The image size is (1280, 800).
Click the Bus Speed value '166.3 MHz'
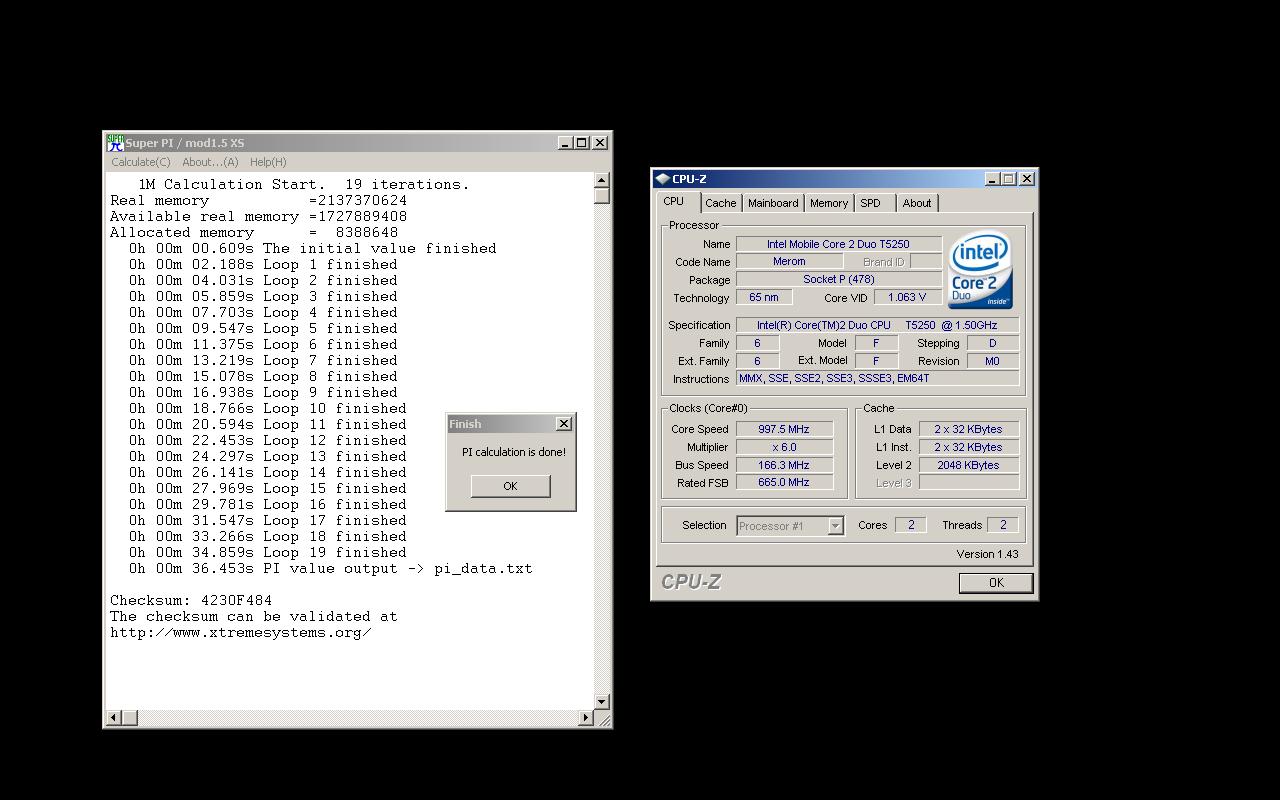[784, 465]
